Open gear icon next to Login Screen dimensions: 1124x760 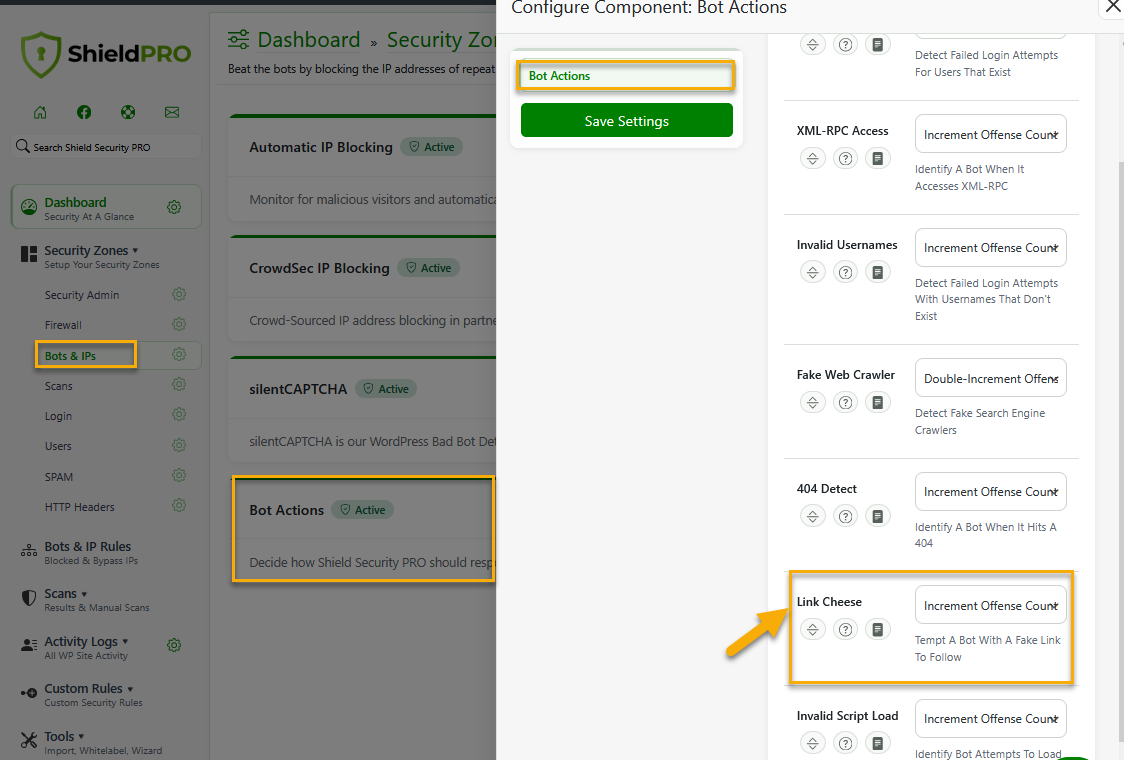click(x=179, y=414)
